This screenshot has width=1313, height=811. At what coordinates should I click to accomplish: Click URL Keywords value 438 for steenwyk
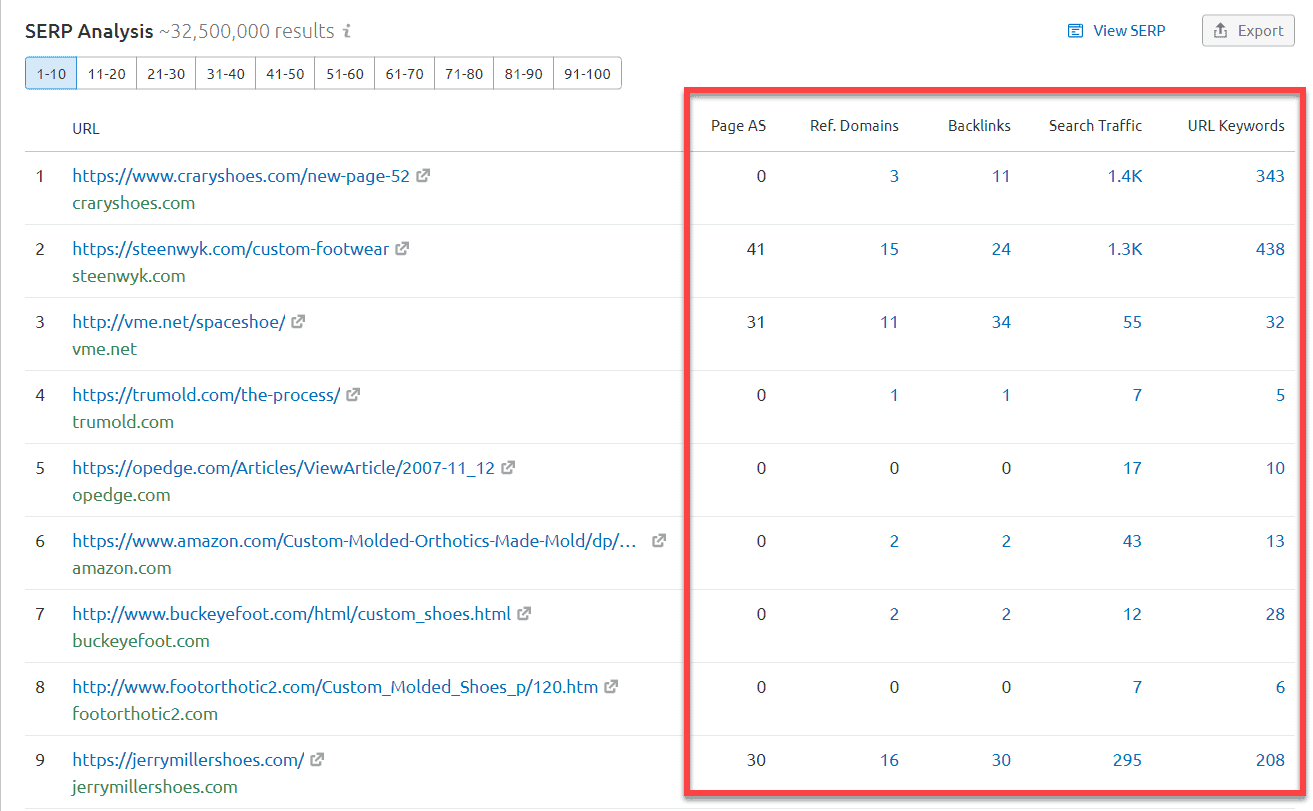point(1270,249)
